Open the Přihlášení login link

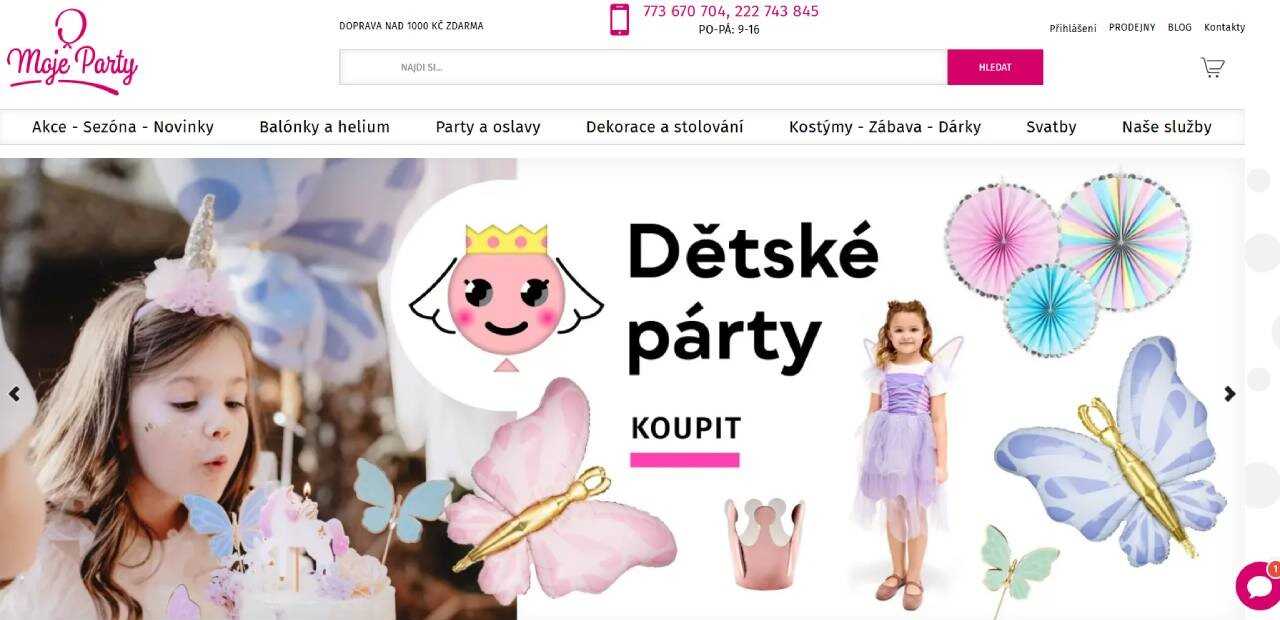click(x=1073, y=28)
